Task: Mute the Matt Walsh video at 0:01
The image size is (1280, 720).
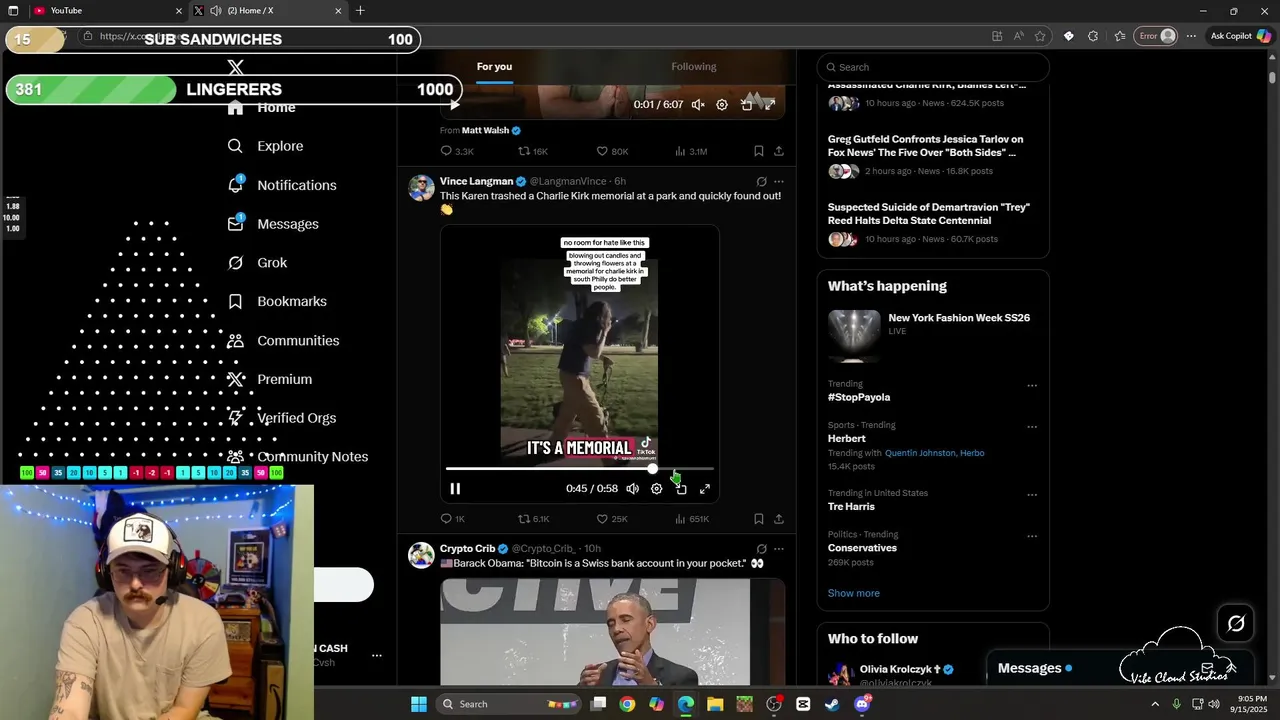Action: click(698, 104)
